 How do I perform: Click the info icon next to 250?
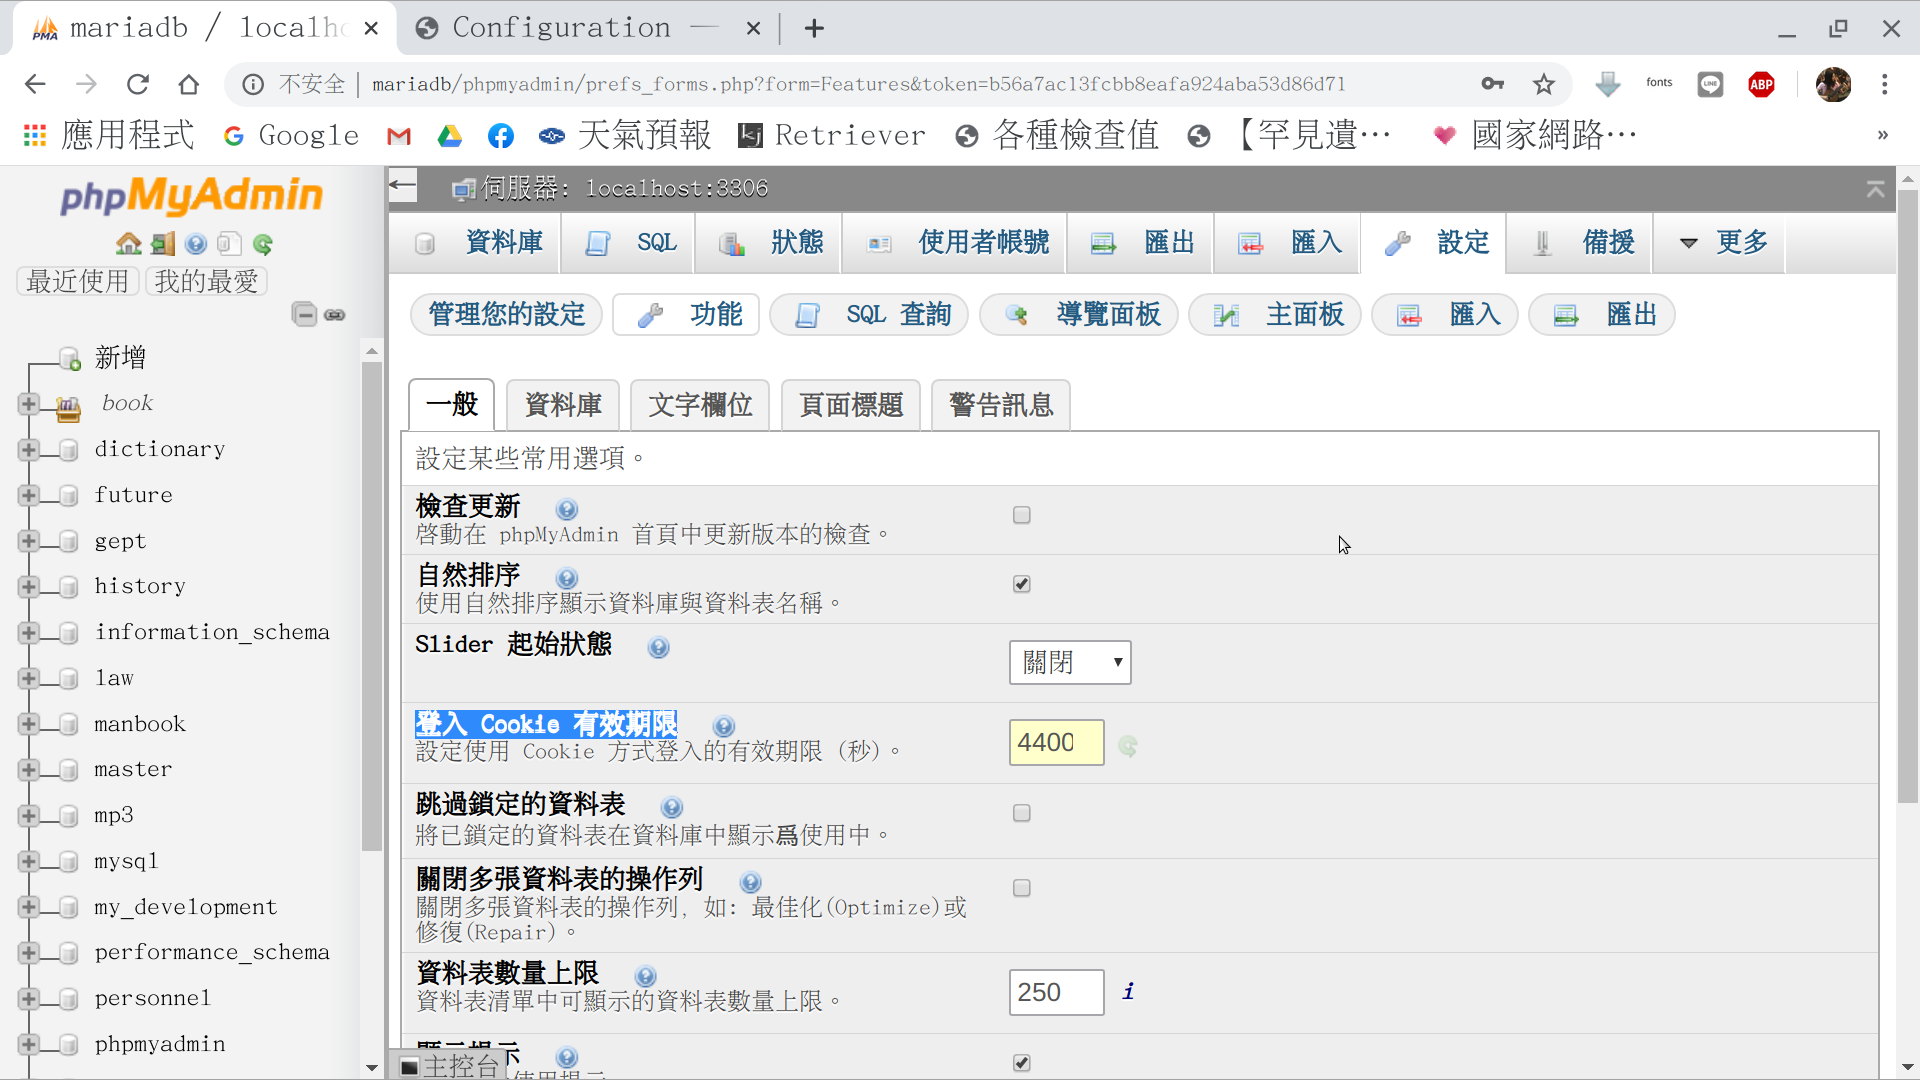1128,991
